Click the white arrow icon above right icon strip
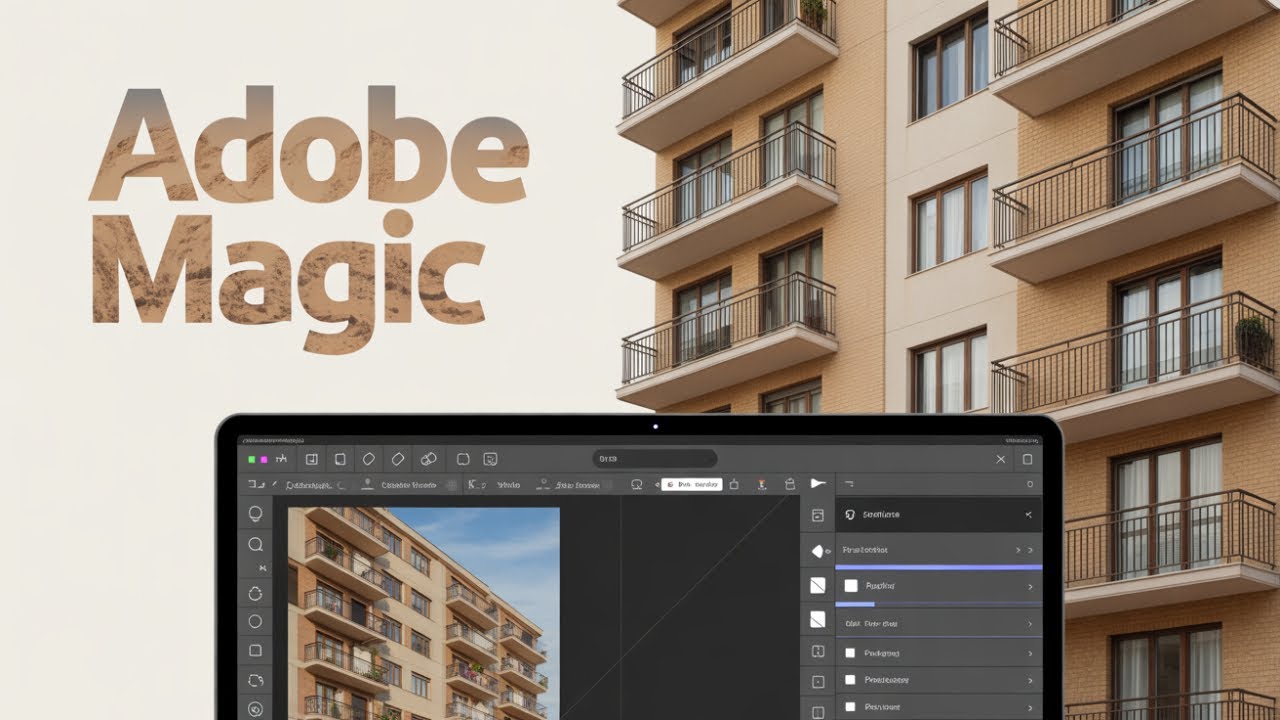Screen dimensions: 1280x720 pyautogui.click(x=818, y=484)
